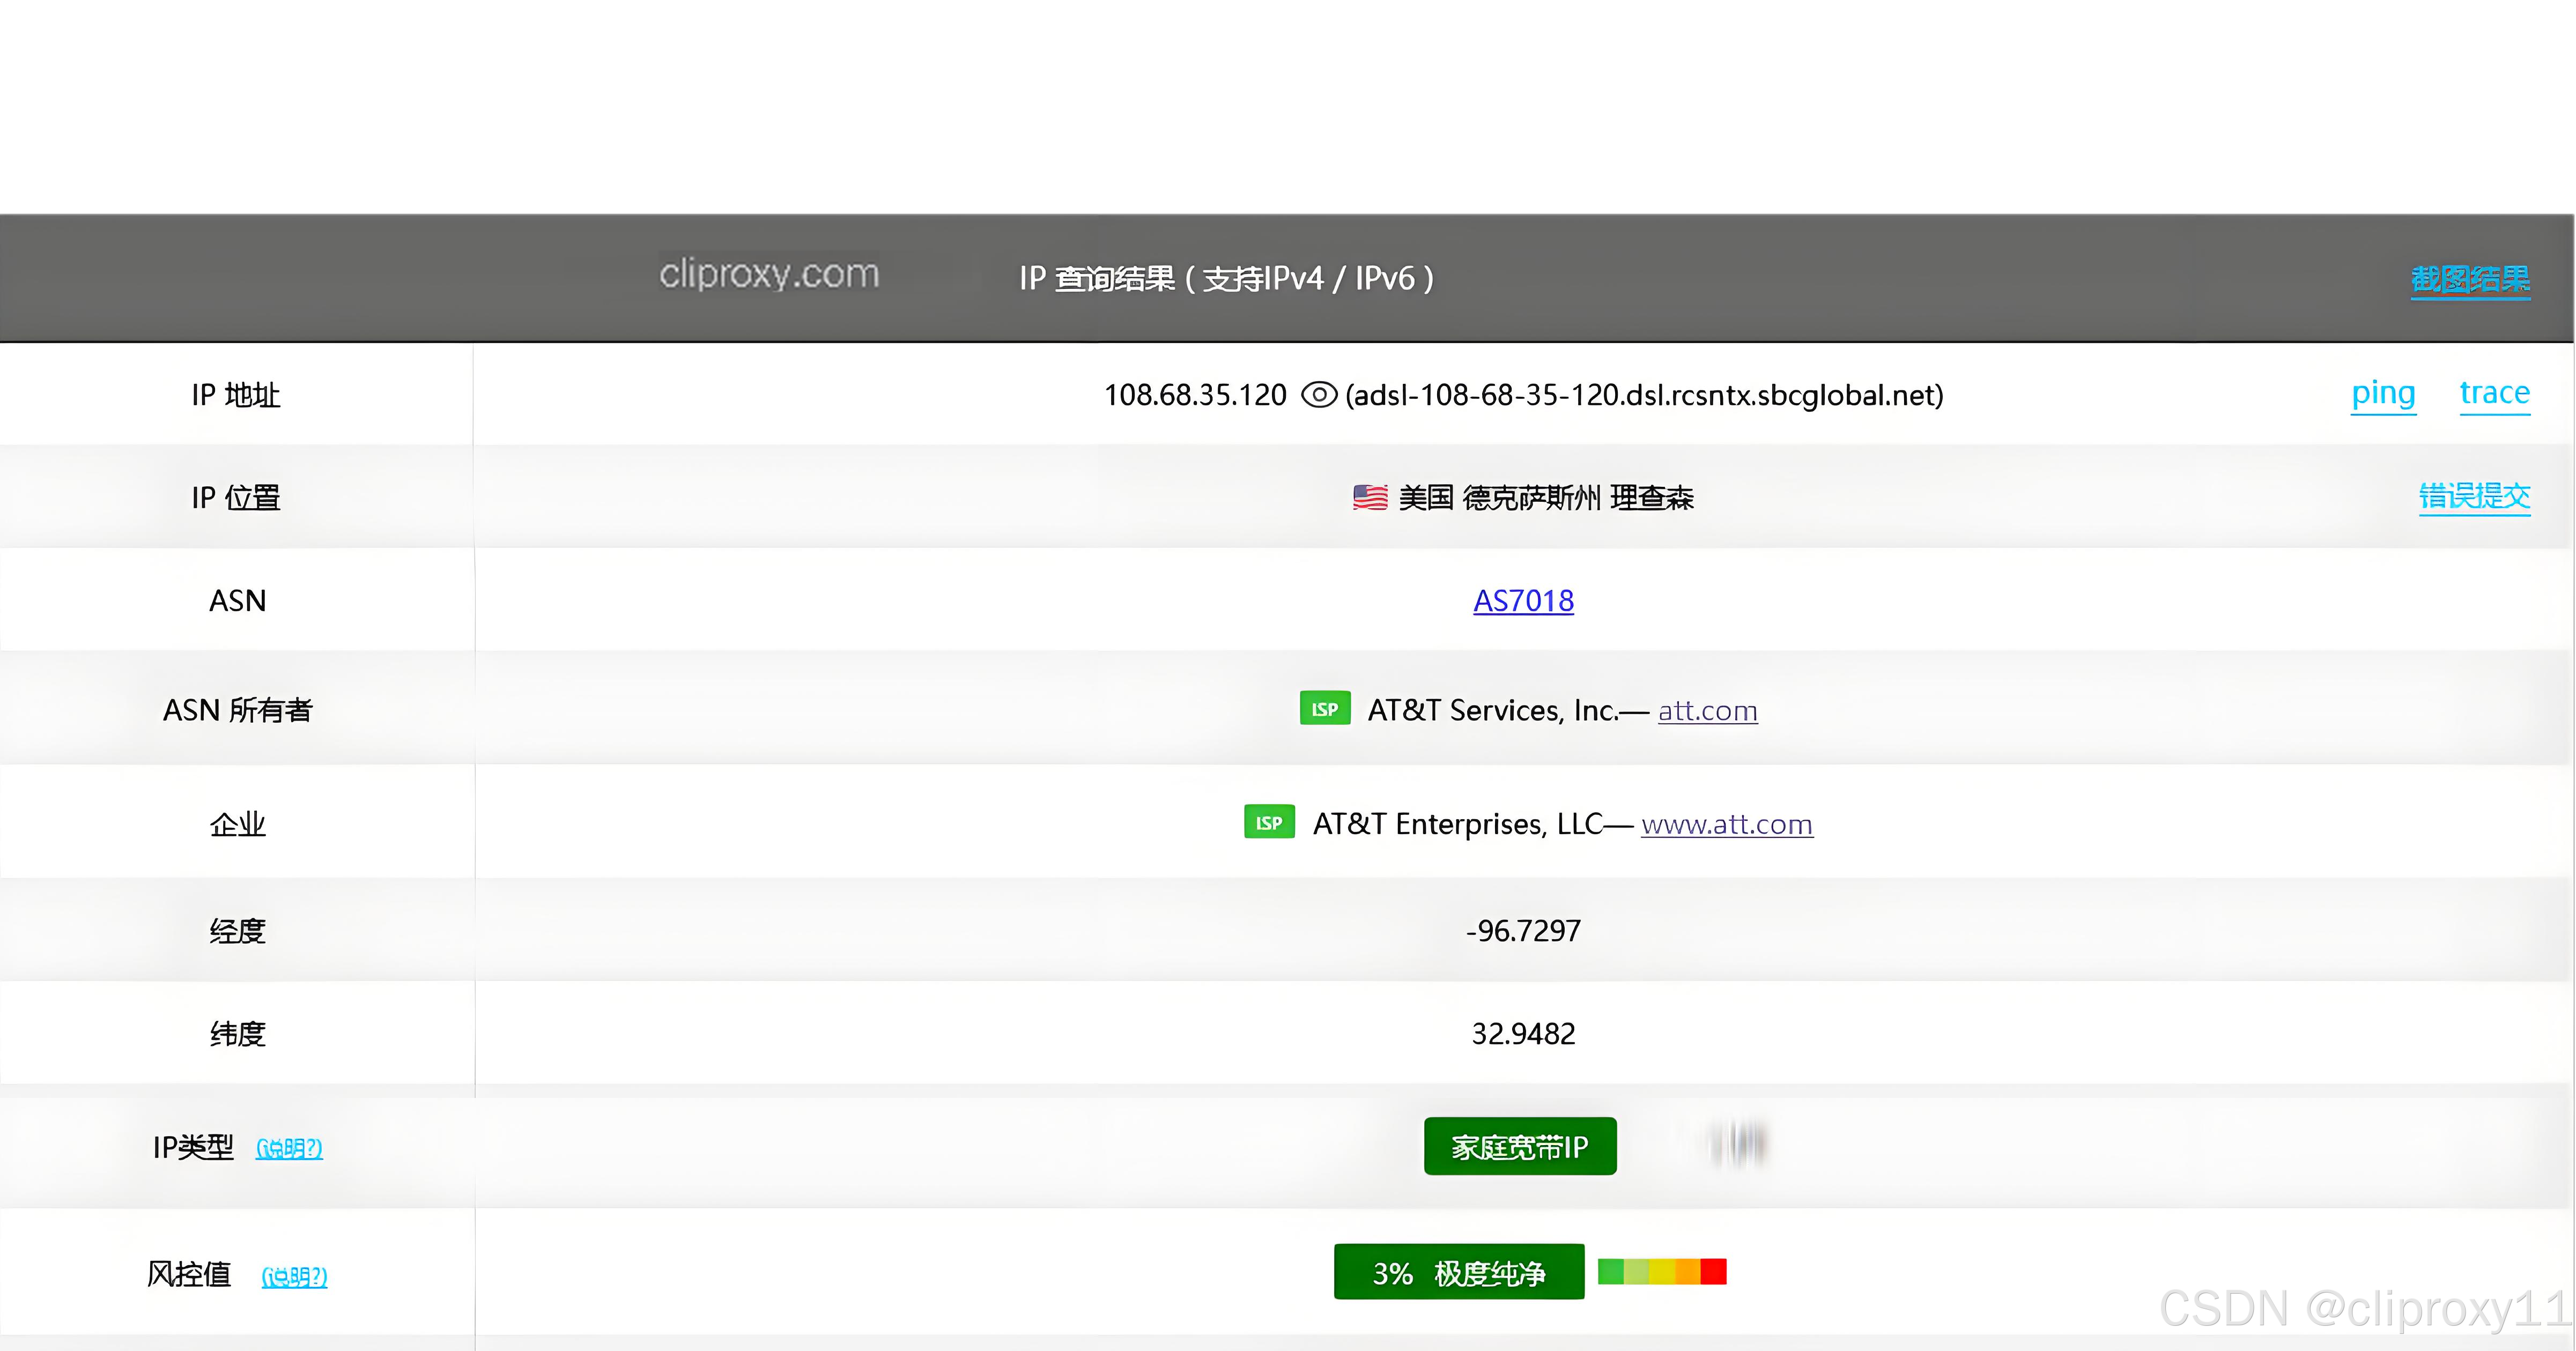The width and height of the screenshot is (2576, 1351).
Task: Click the 错误提交 report error link
Action: (x=2474, y=496)
